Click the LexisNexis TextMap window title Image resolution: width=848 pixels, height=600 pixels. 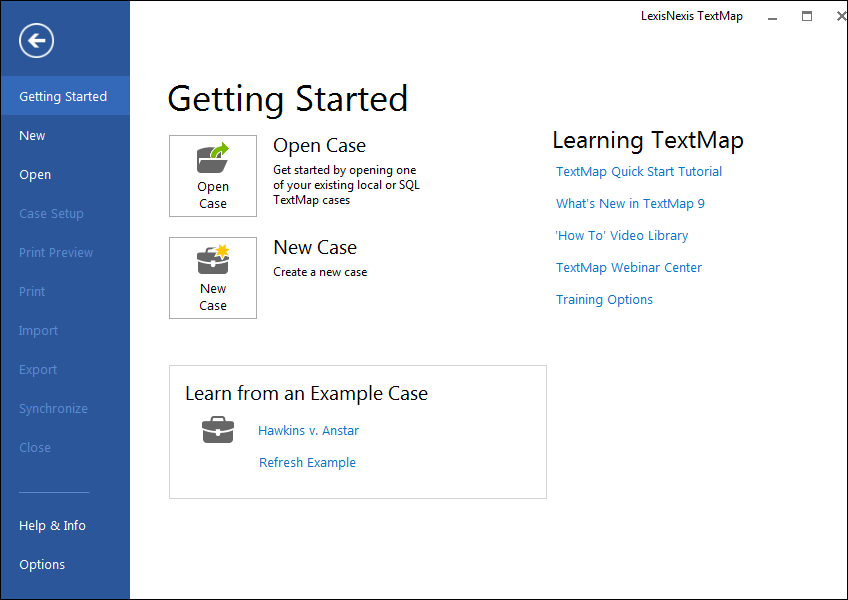click(x=692, y=16)
